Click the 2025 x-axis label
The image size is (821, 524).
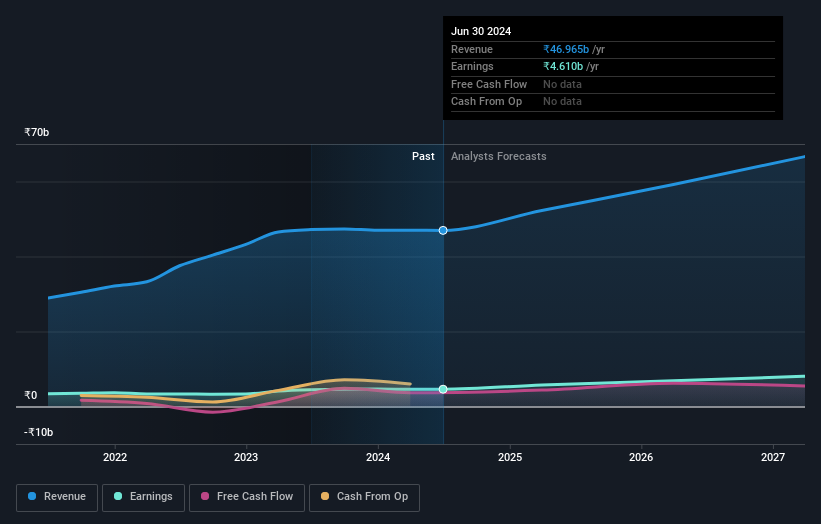510,457
